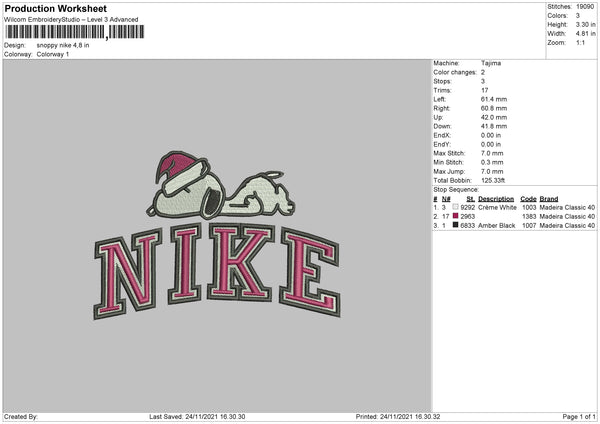Viewport: 600px width, 424px height.
Task: Click stitch count 6833 in stop sequence
Action: [468, 226]
